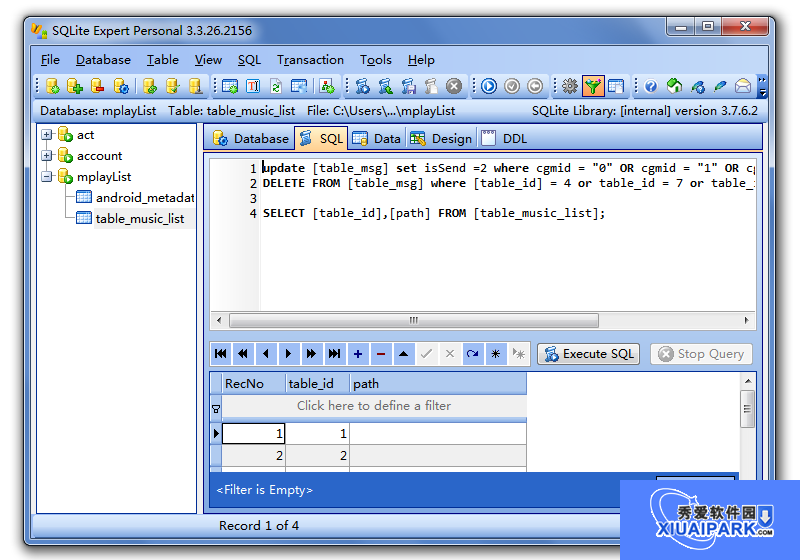Click the New View diagram icon
Image resolution: width=800 pixels, height=560 pixels.
pos(327,86)
